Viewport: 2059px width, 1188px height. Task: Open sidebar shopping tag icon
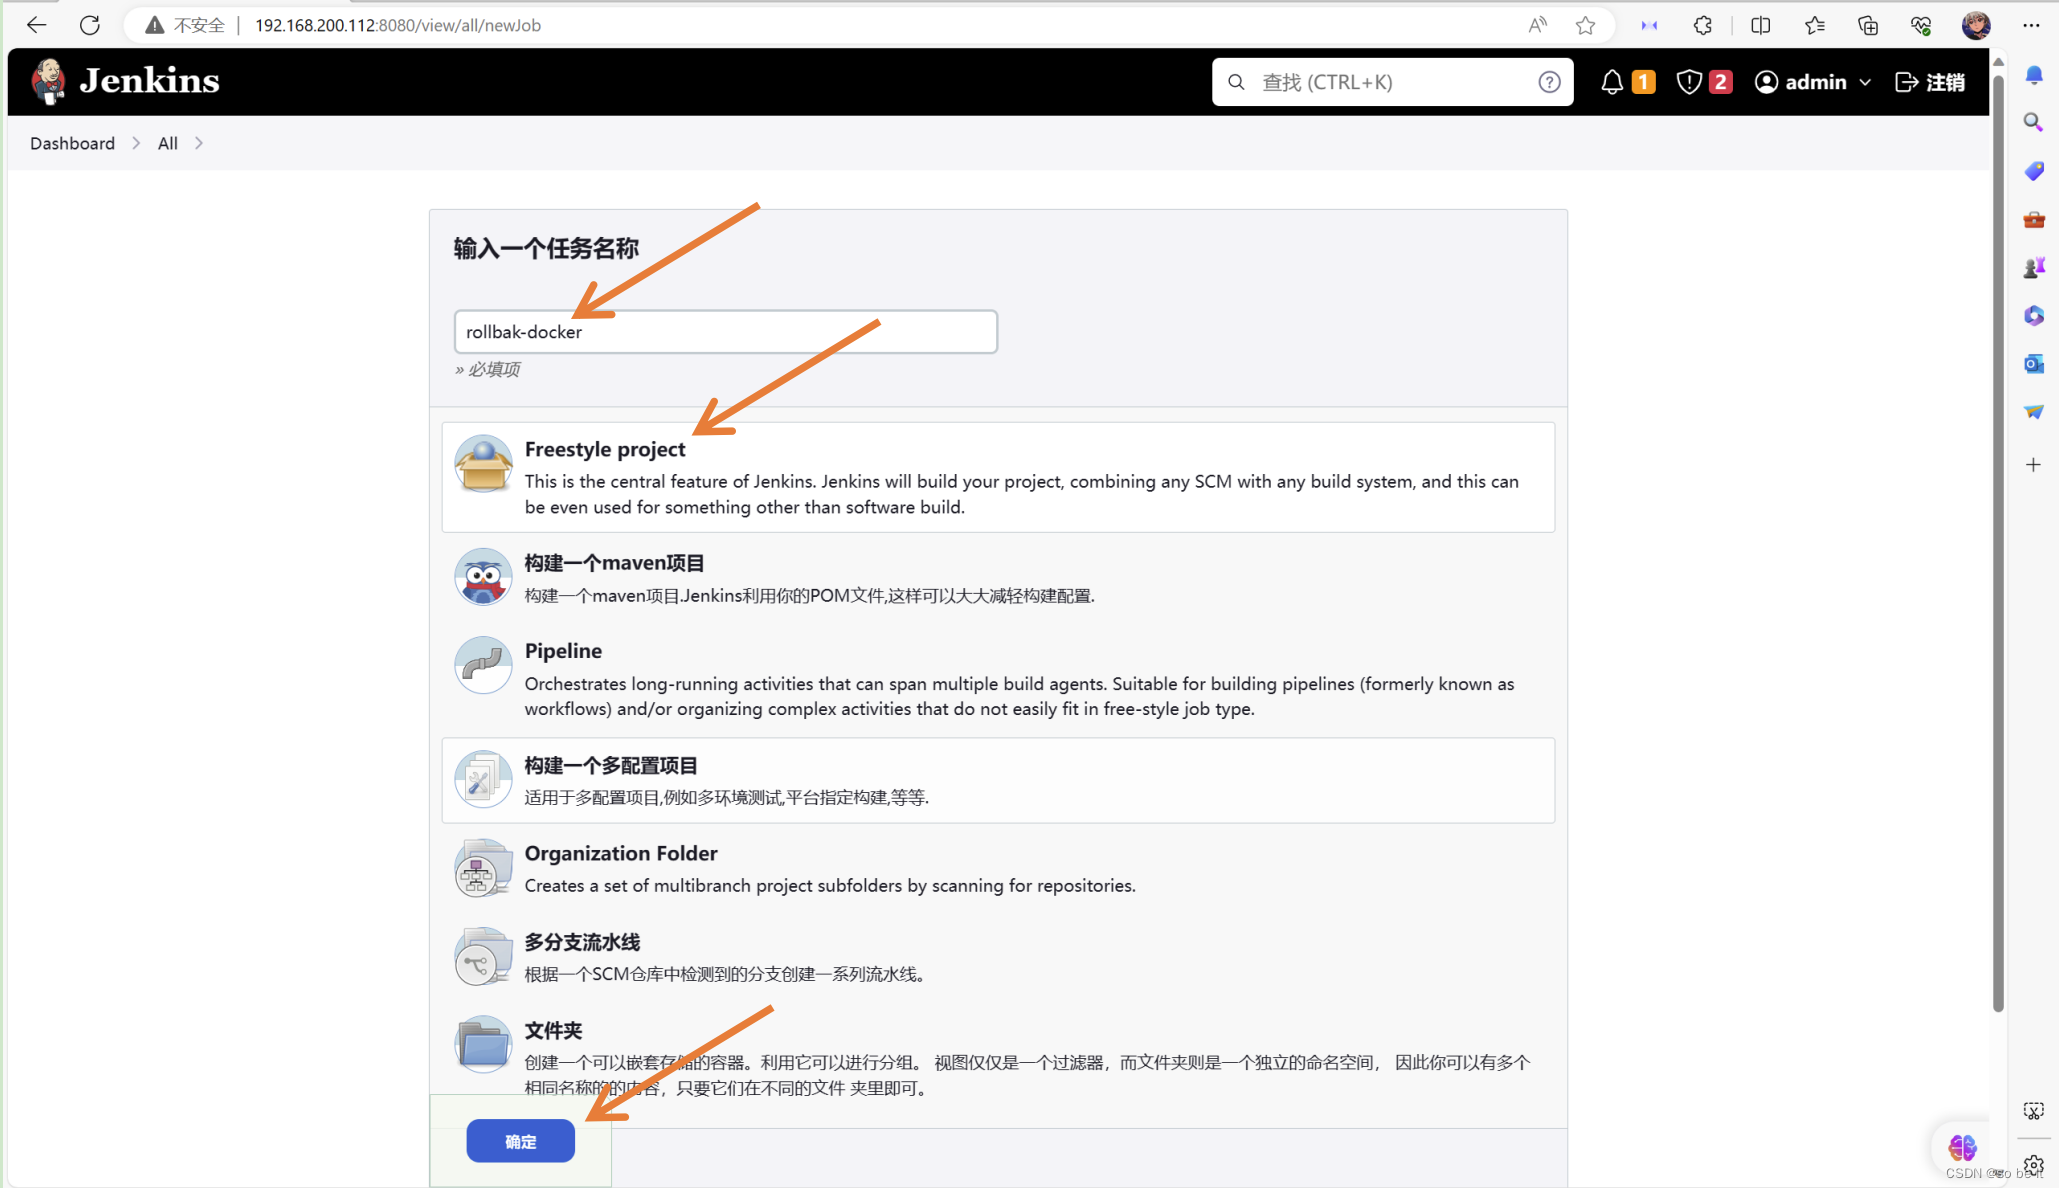[2033, 171]
